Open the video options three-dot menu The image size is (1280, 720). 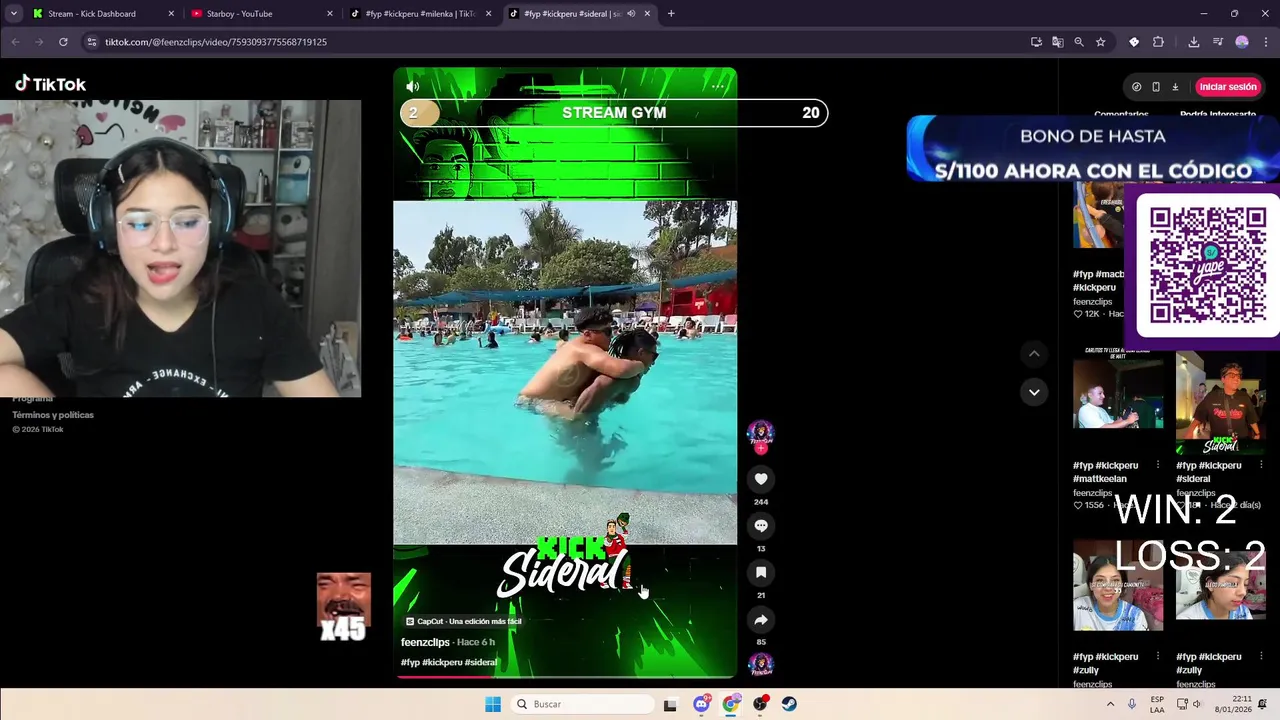(717, 87)
